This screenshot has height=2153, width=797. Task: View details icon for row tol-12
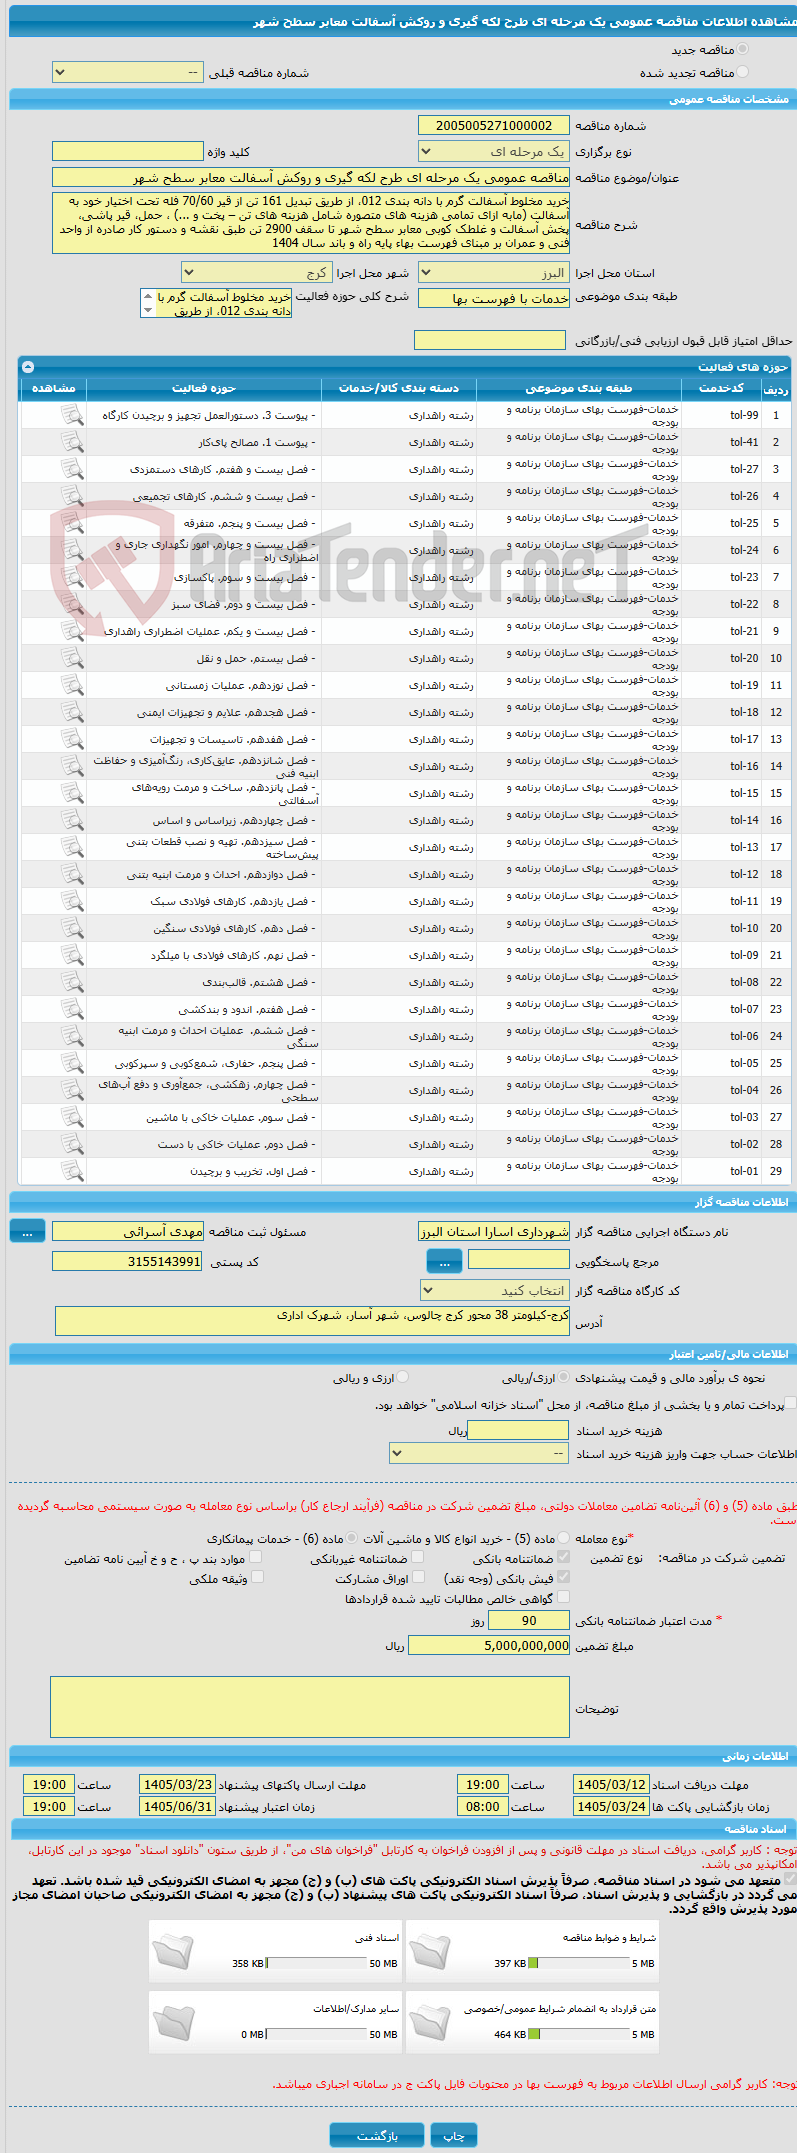pyautogui.click(x=72, y=874)
